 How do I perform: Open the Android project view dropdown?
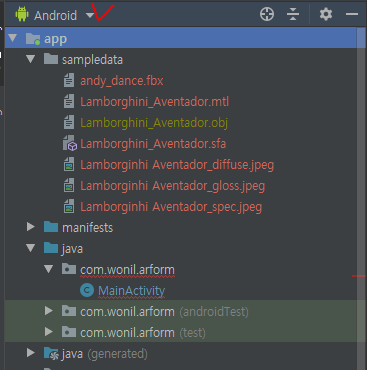point(90,15)
